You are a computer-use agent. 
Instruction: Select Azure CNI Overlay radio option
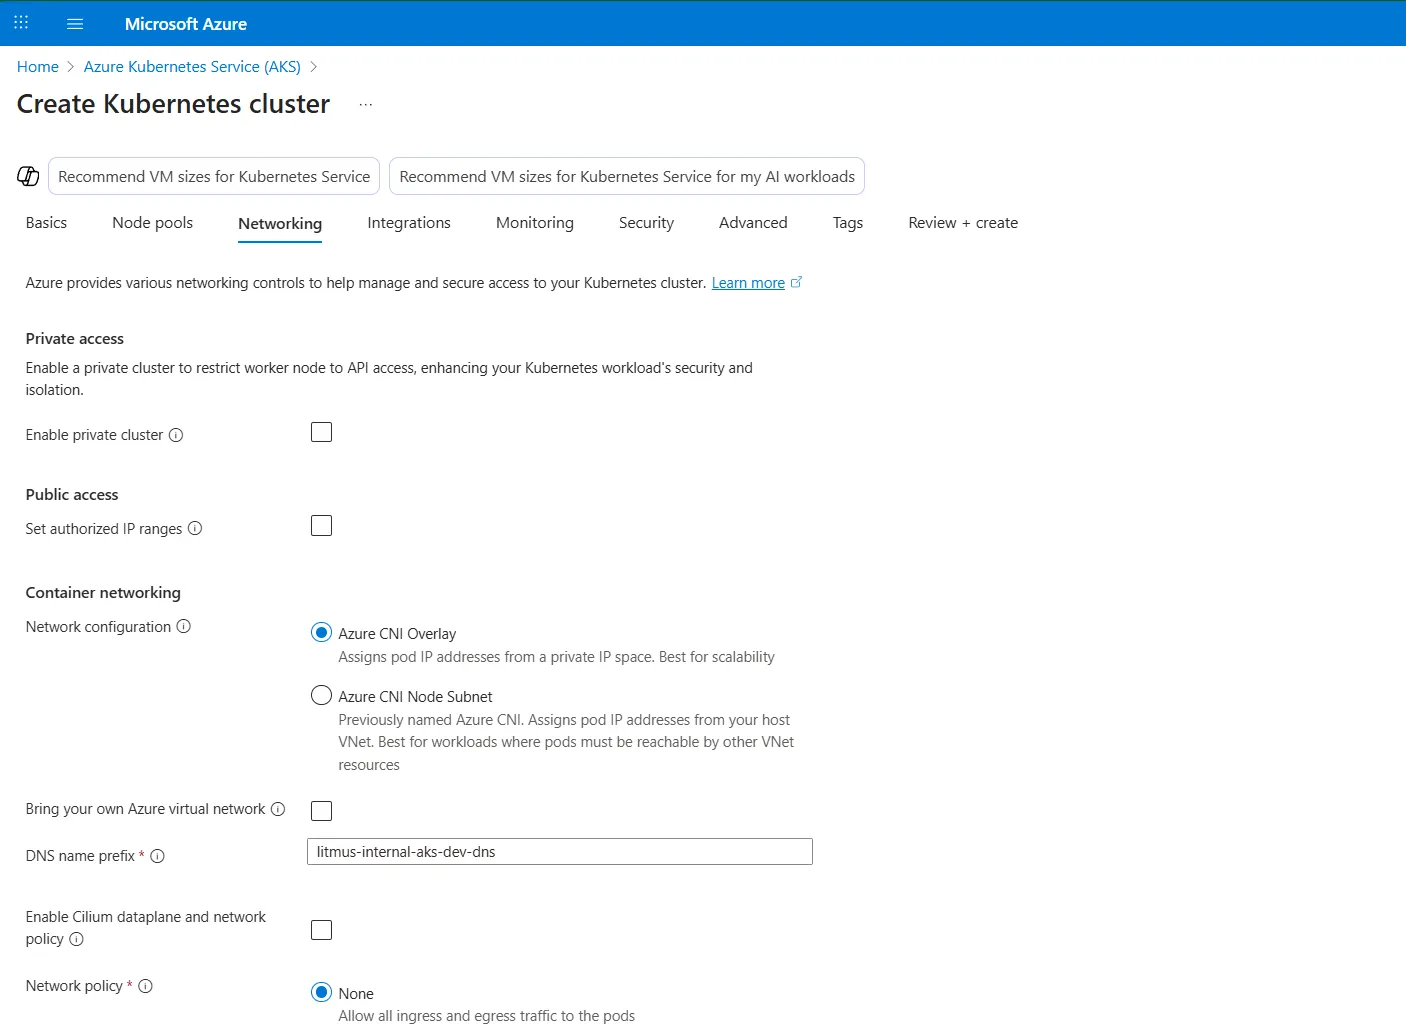pyautogui.click(x=321, y=632)
